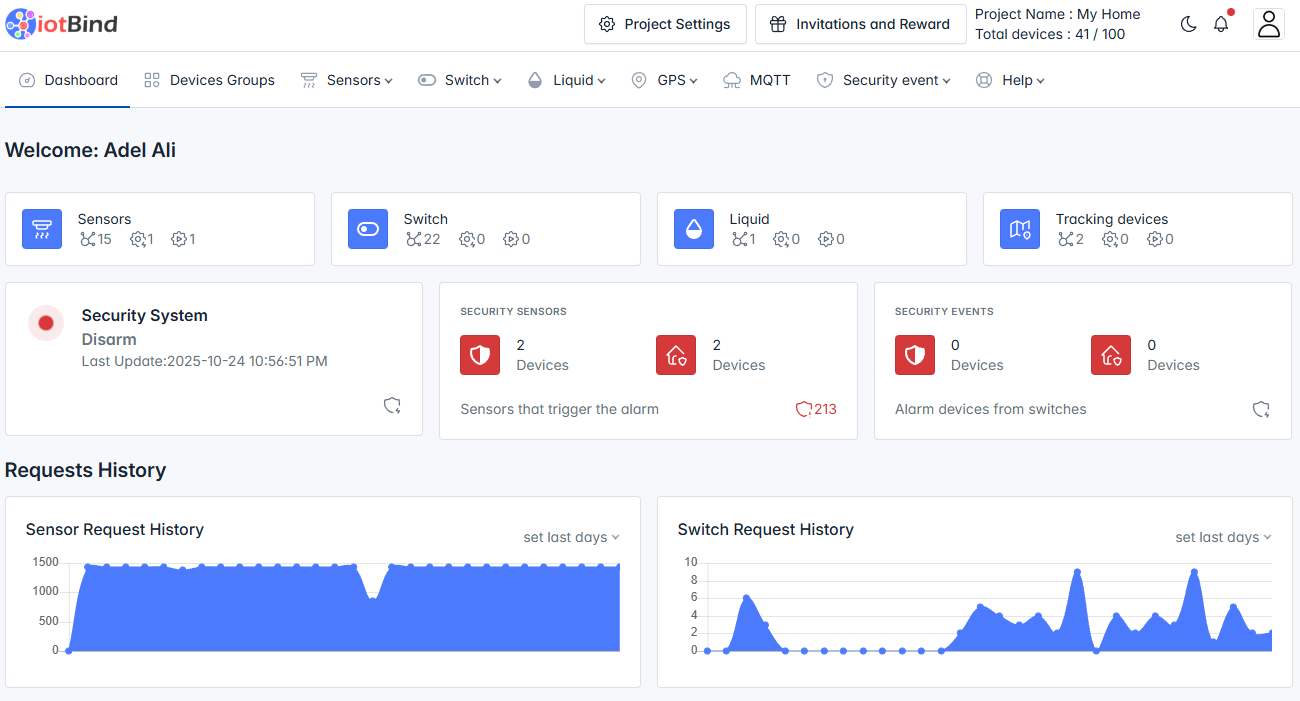
Task: Click the Invitations and Reward button
Action: [860, 24]
